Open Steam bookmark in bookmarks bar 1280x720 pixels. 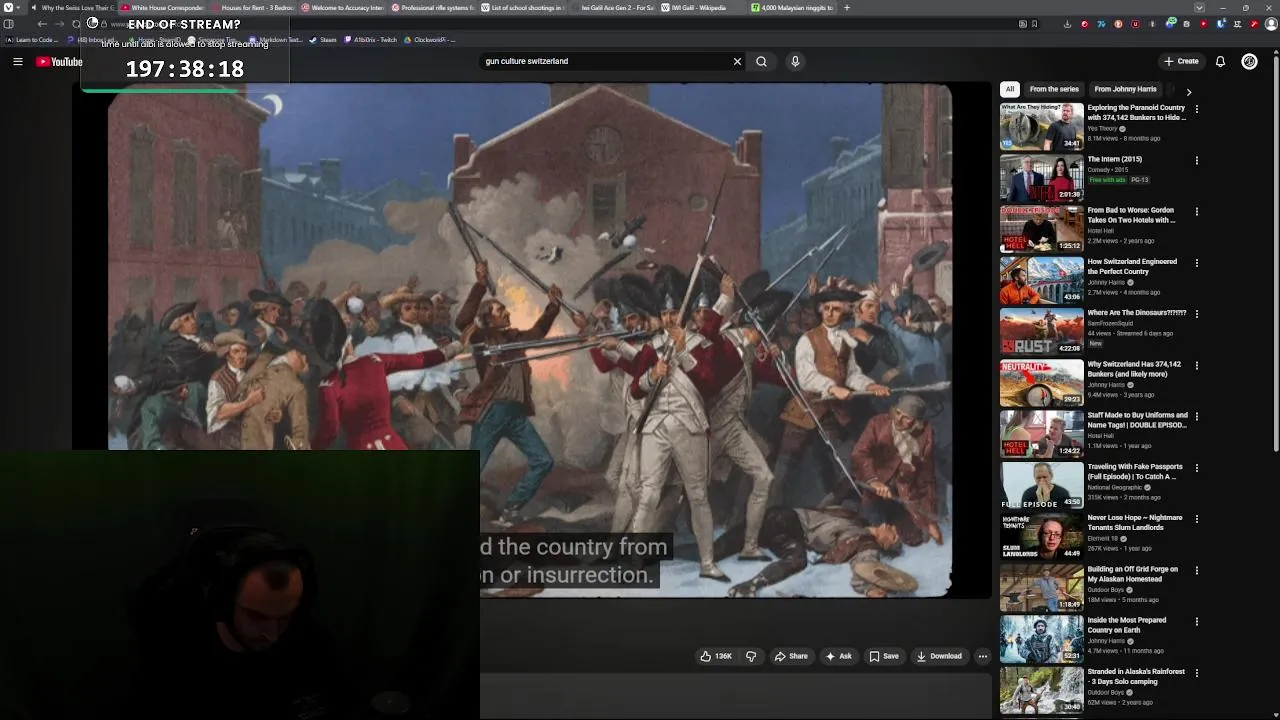click(x=324, y=40)
